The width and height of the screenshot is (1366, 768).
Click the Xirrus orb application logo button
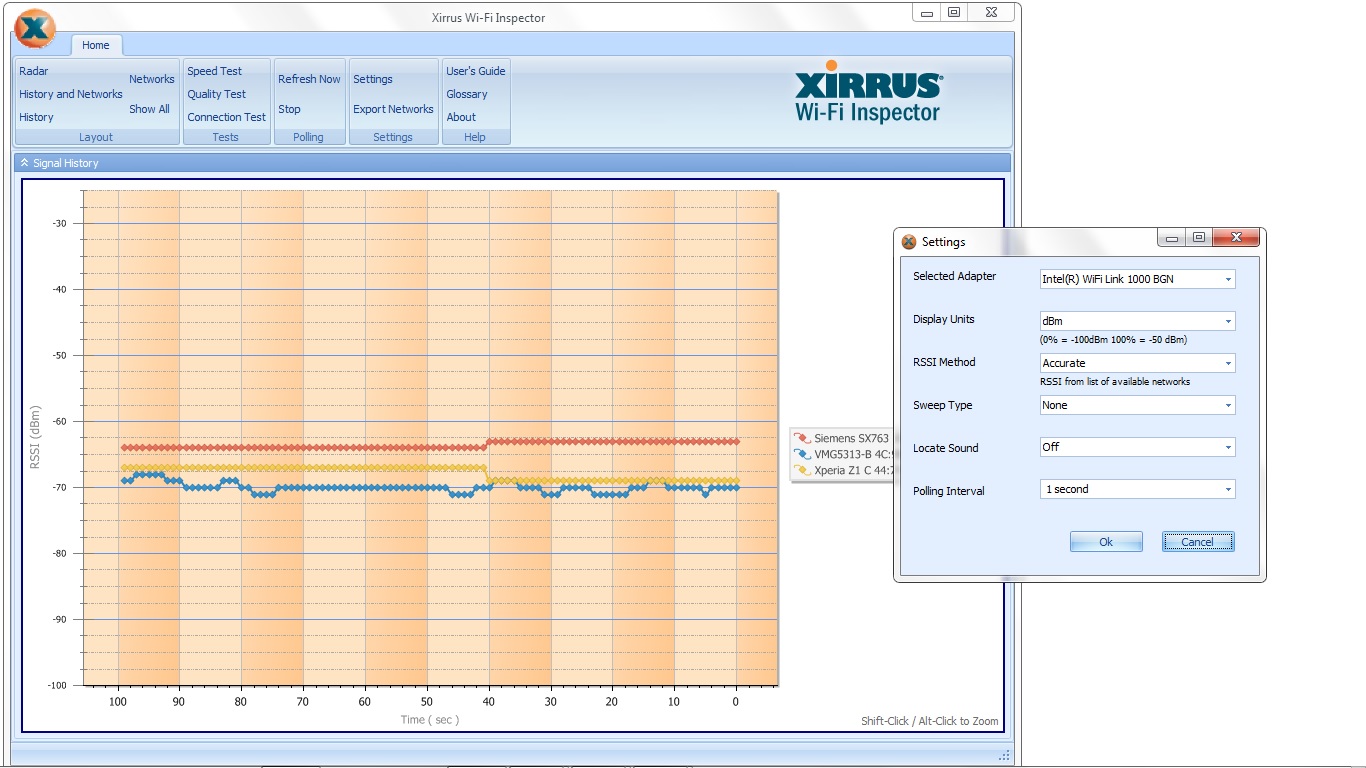(35, 28)
